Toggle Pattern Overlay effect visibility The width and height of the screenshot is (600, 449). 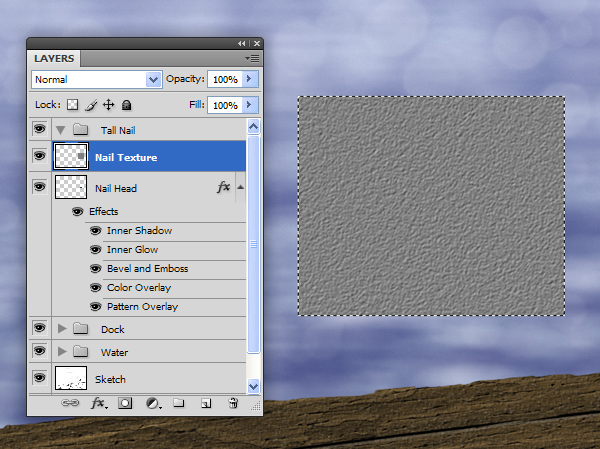(x=96, y=307)
